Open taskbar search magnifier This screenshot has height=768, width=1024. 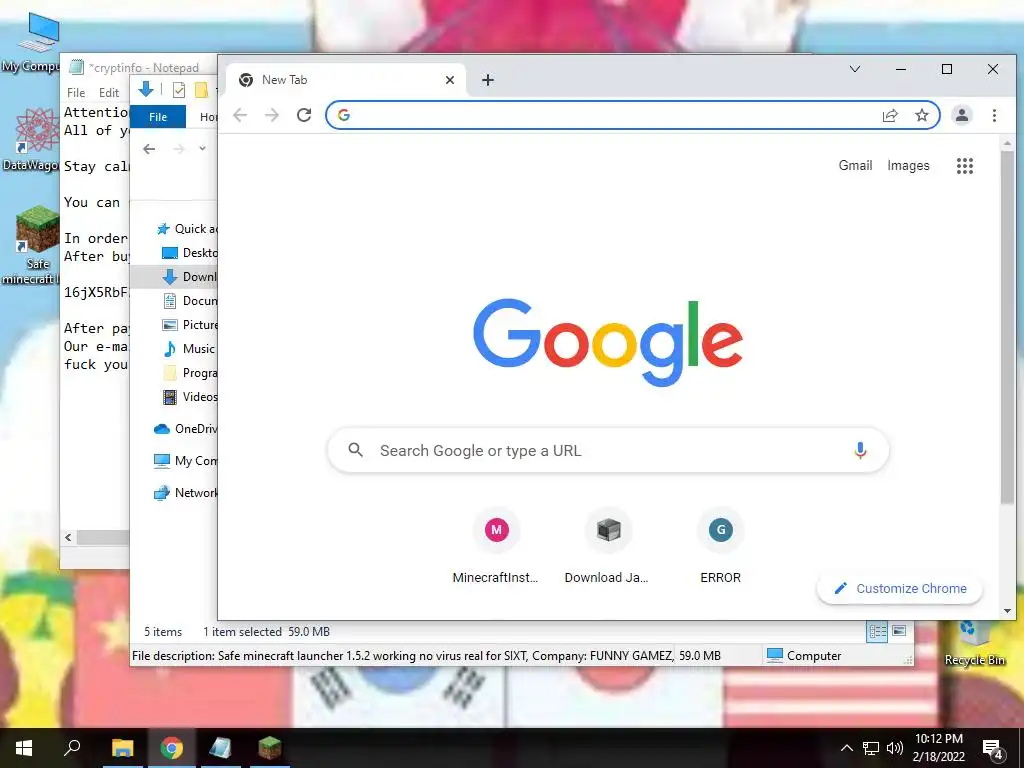click(x=72, y=748)
